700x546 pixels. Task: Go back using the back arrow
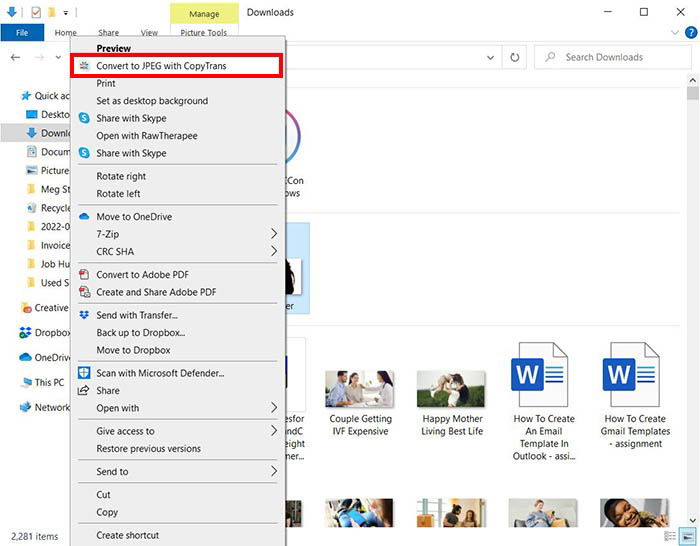[x=15, y=57]
